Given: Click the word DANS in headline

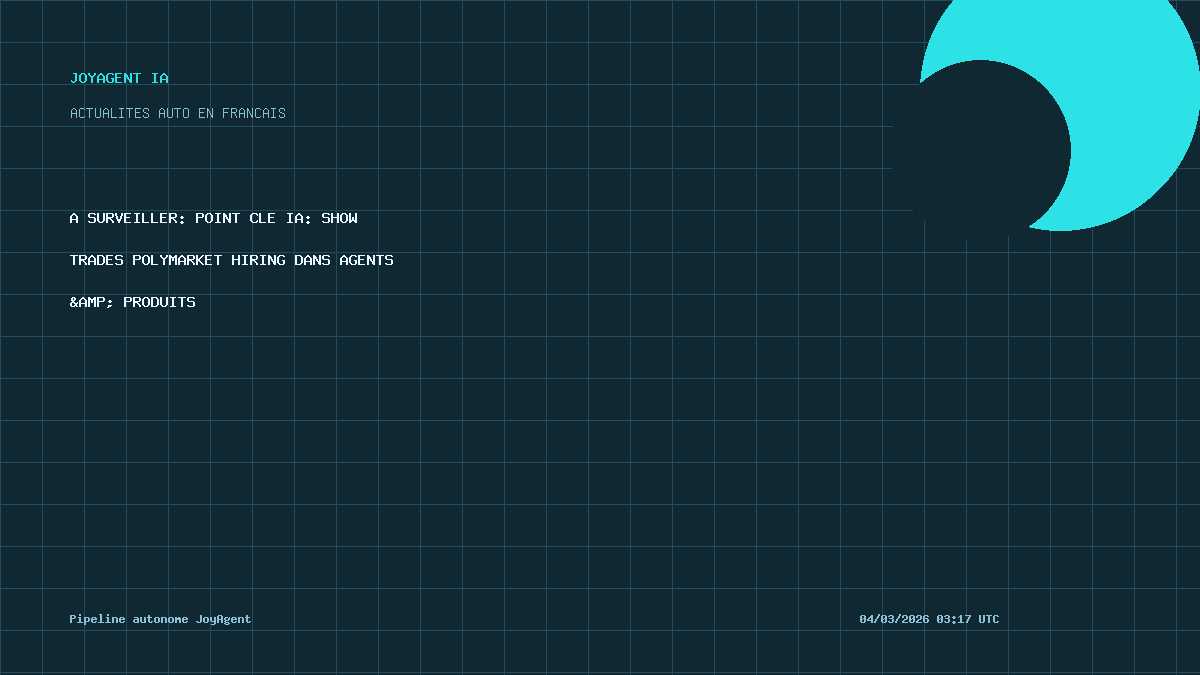Looking at the screenshot, I should 312,260.
